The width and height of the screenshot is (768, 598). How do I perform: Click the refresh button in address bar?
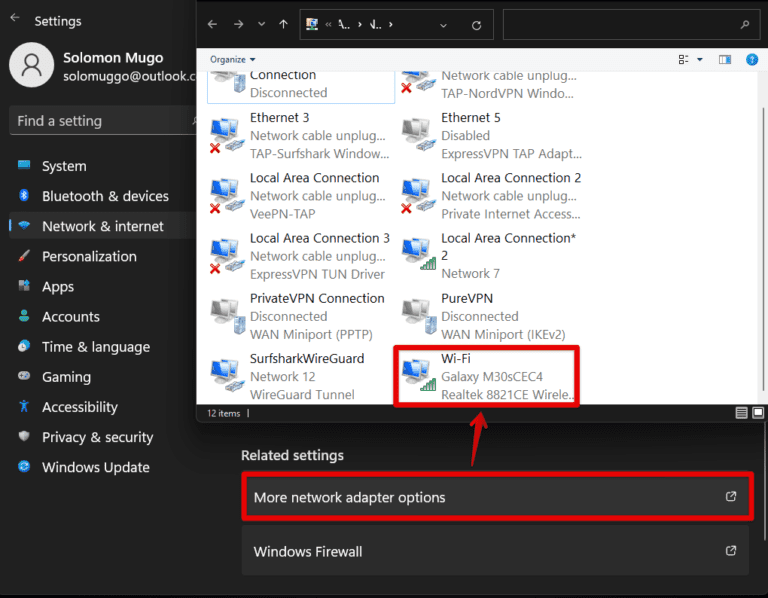coord(476,25)
